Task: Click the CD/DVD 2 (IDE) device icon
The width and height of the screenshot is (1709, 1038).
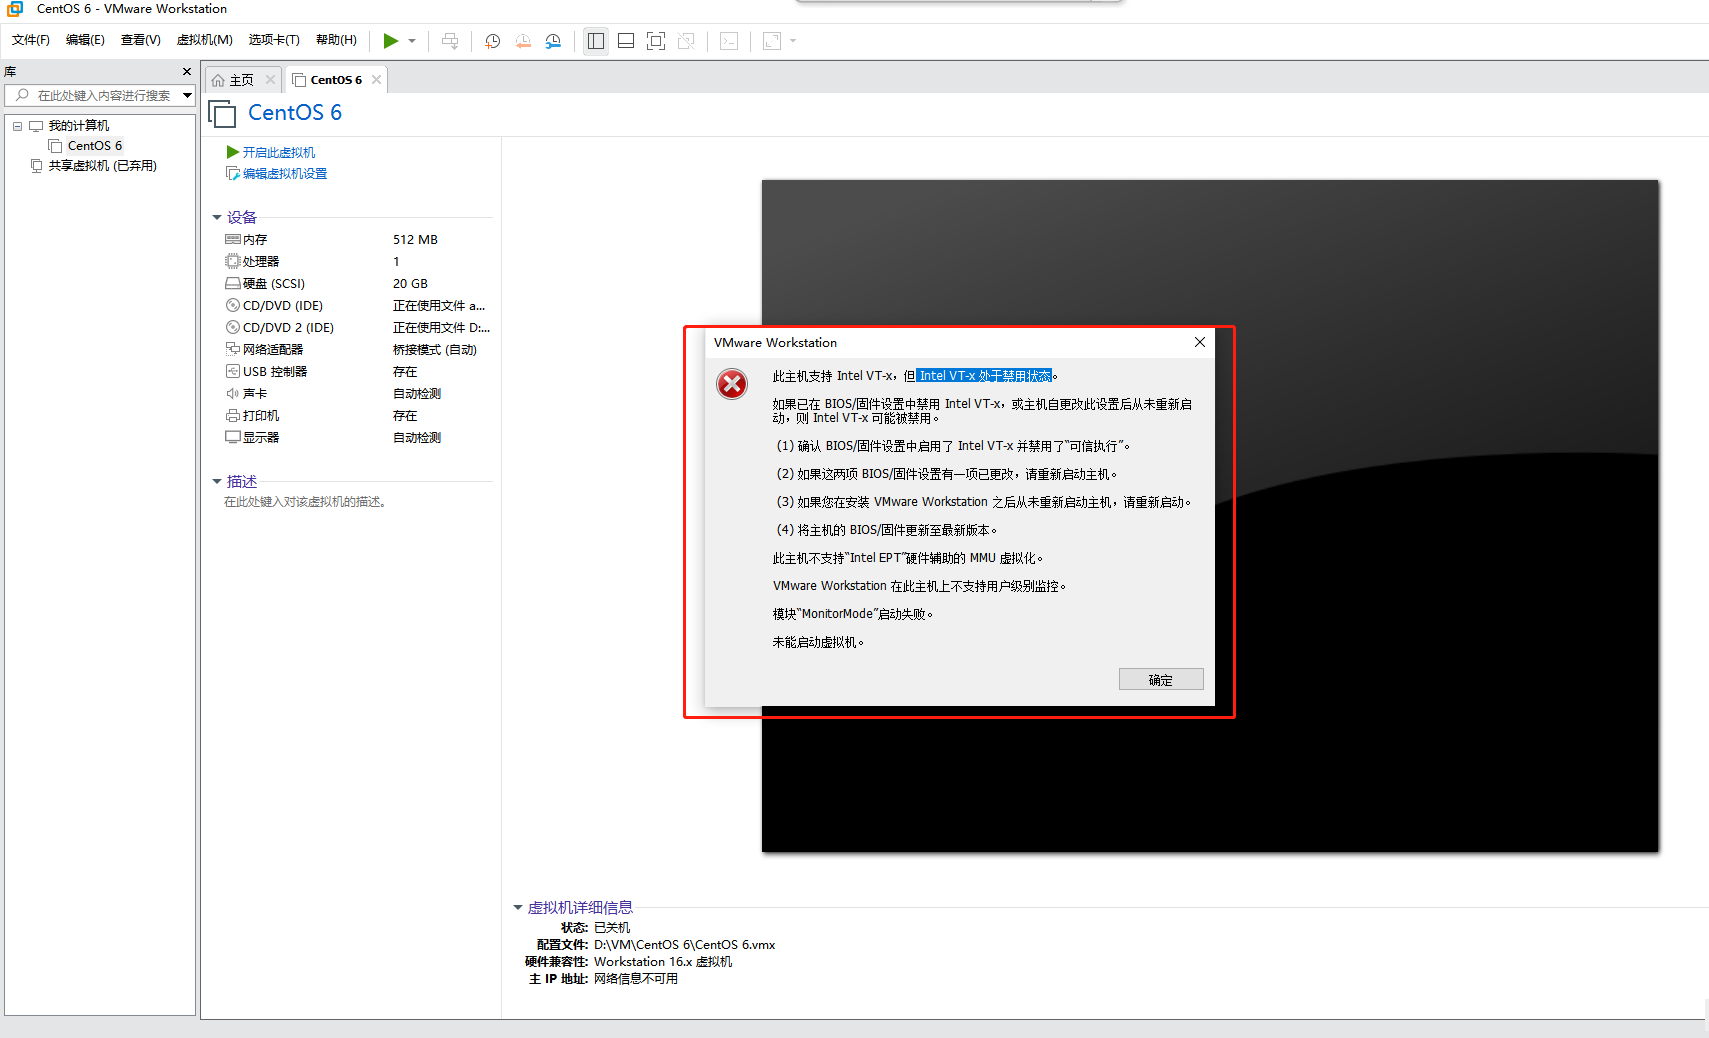Action: click(233, 328)
